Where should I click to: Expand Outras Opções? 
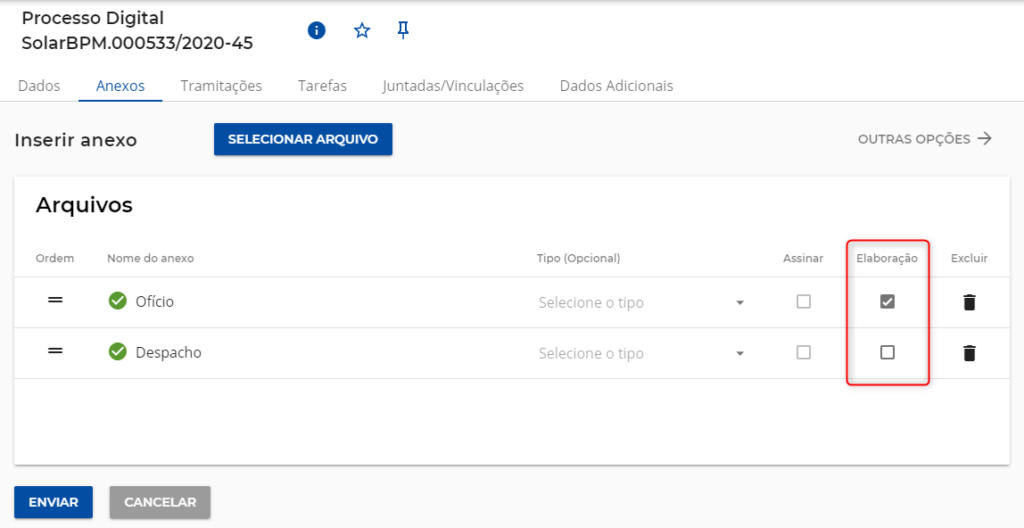pos(924,139)
